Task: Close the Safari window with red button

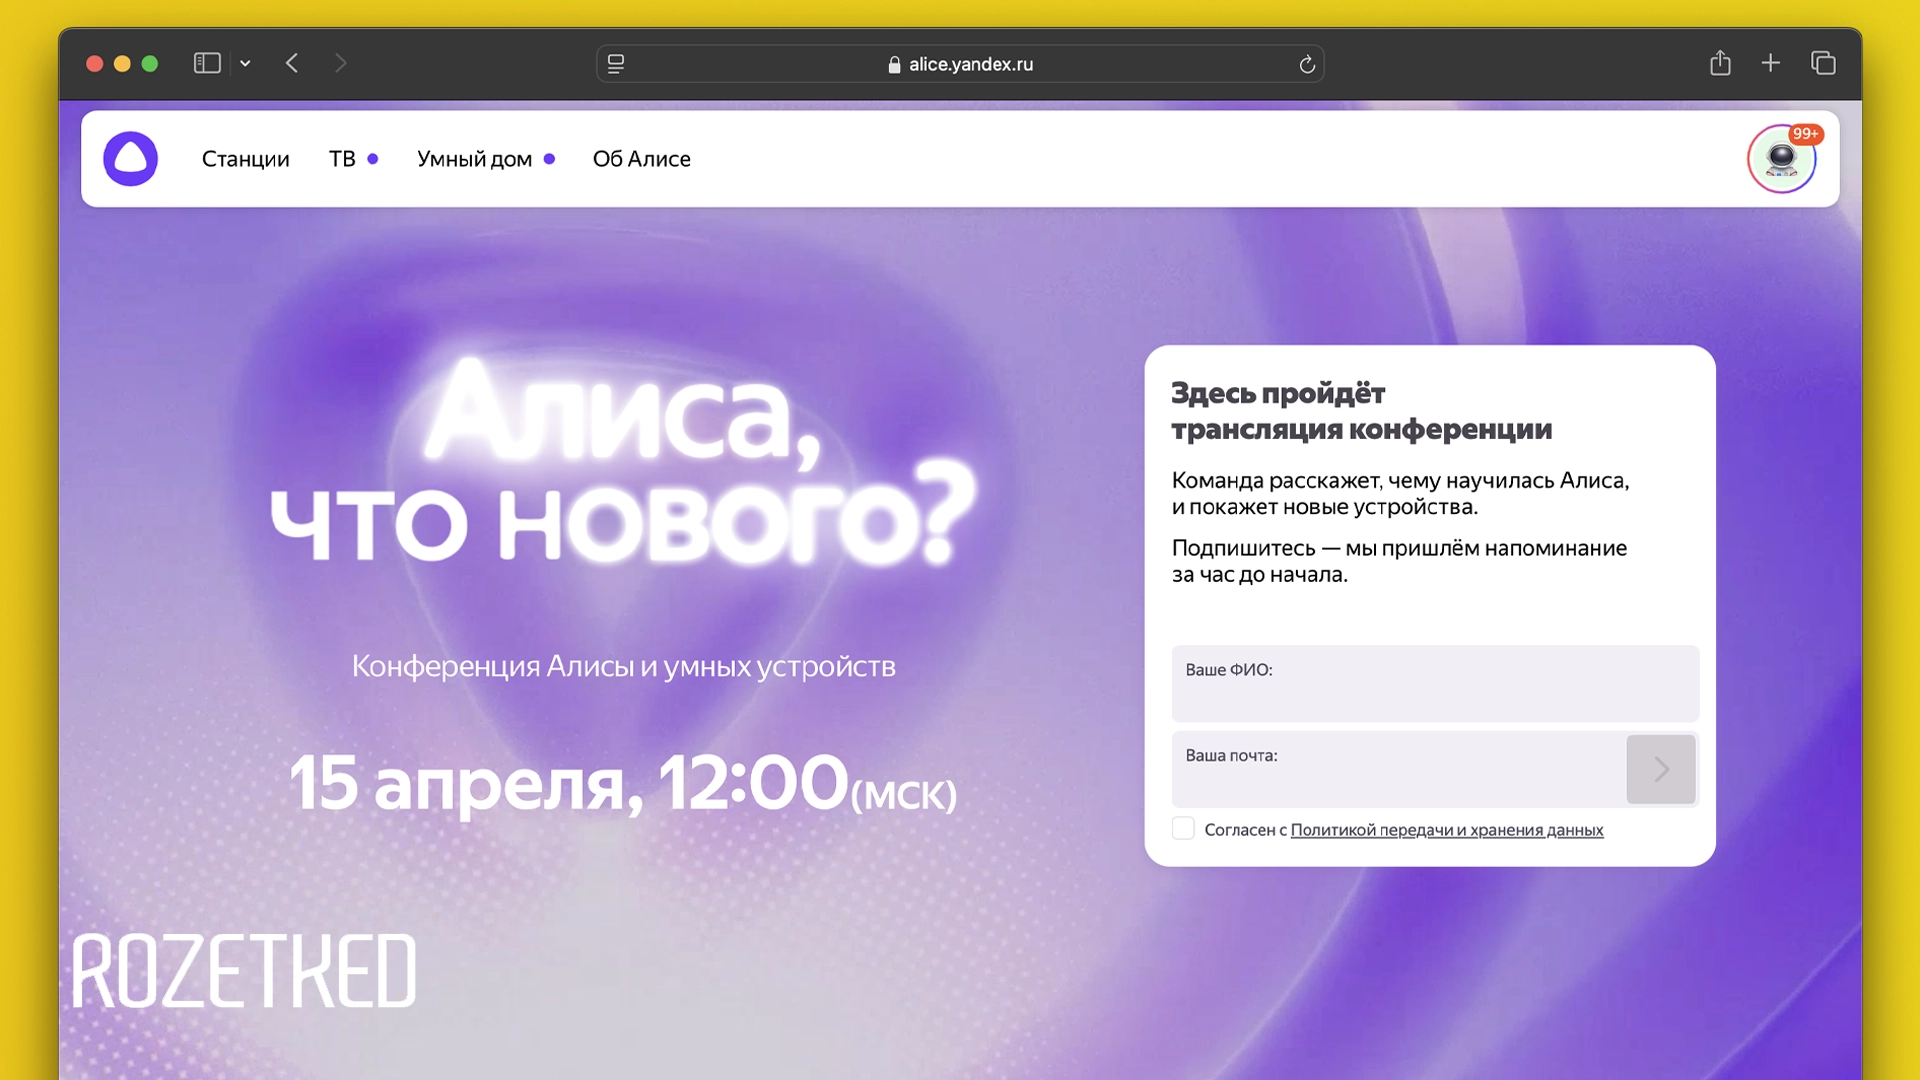Action: (x=95, y=64)
